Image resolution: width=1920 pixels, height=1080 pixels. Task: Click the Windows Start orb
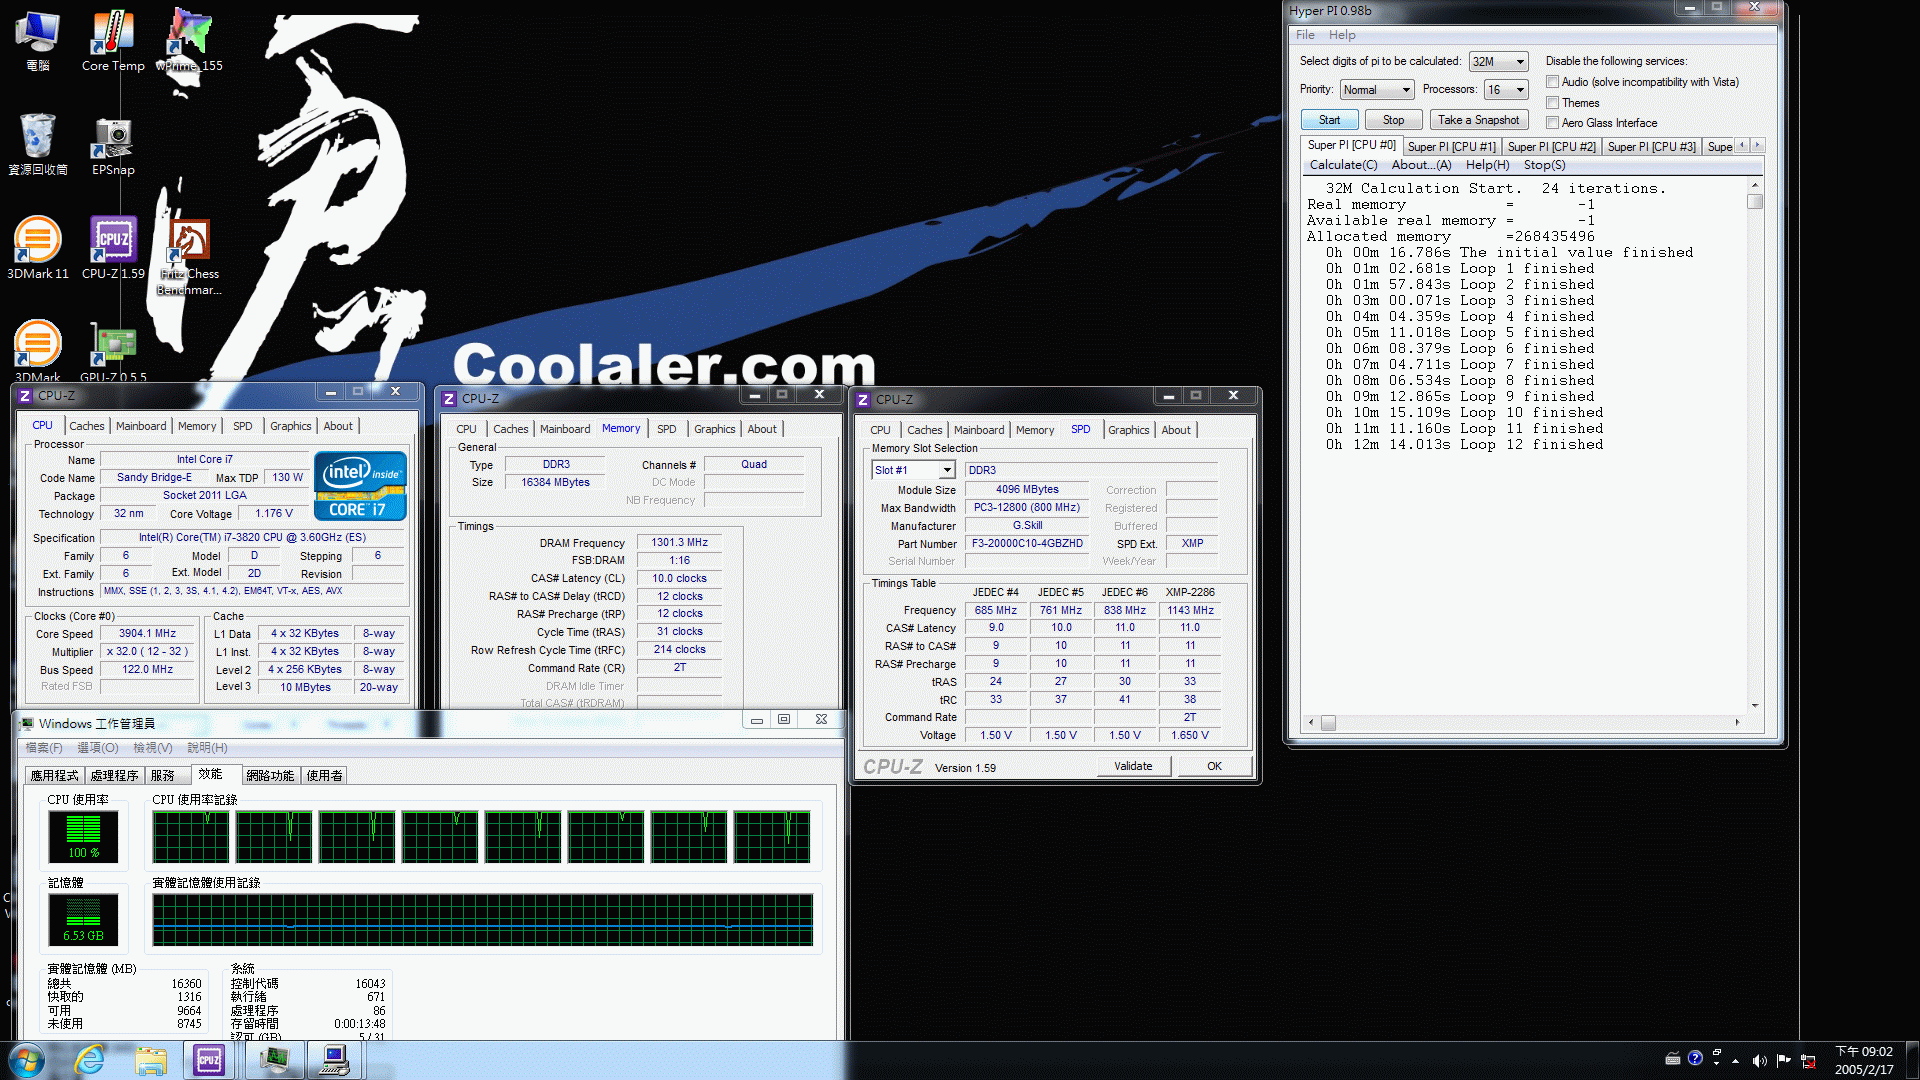[x=27, y=1060]
